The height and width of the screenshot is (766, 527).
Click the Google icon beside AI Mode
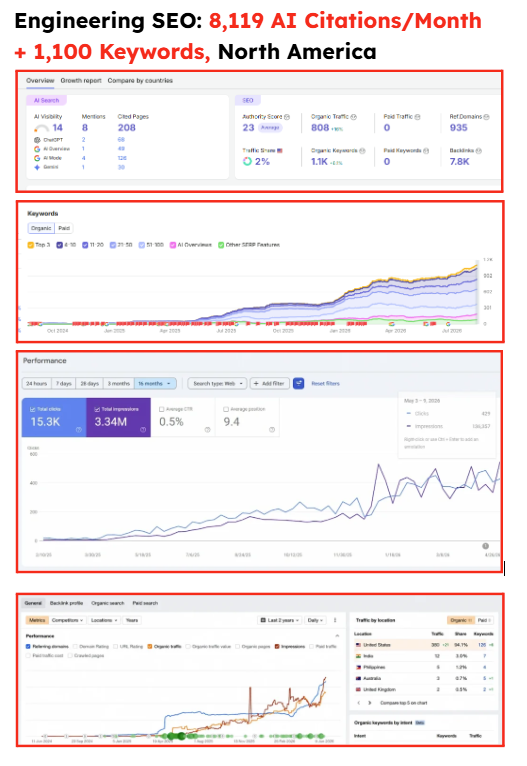[x=37, y=158]
